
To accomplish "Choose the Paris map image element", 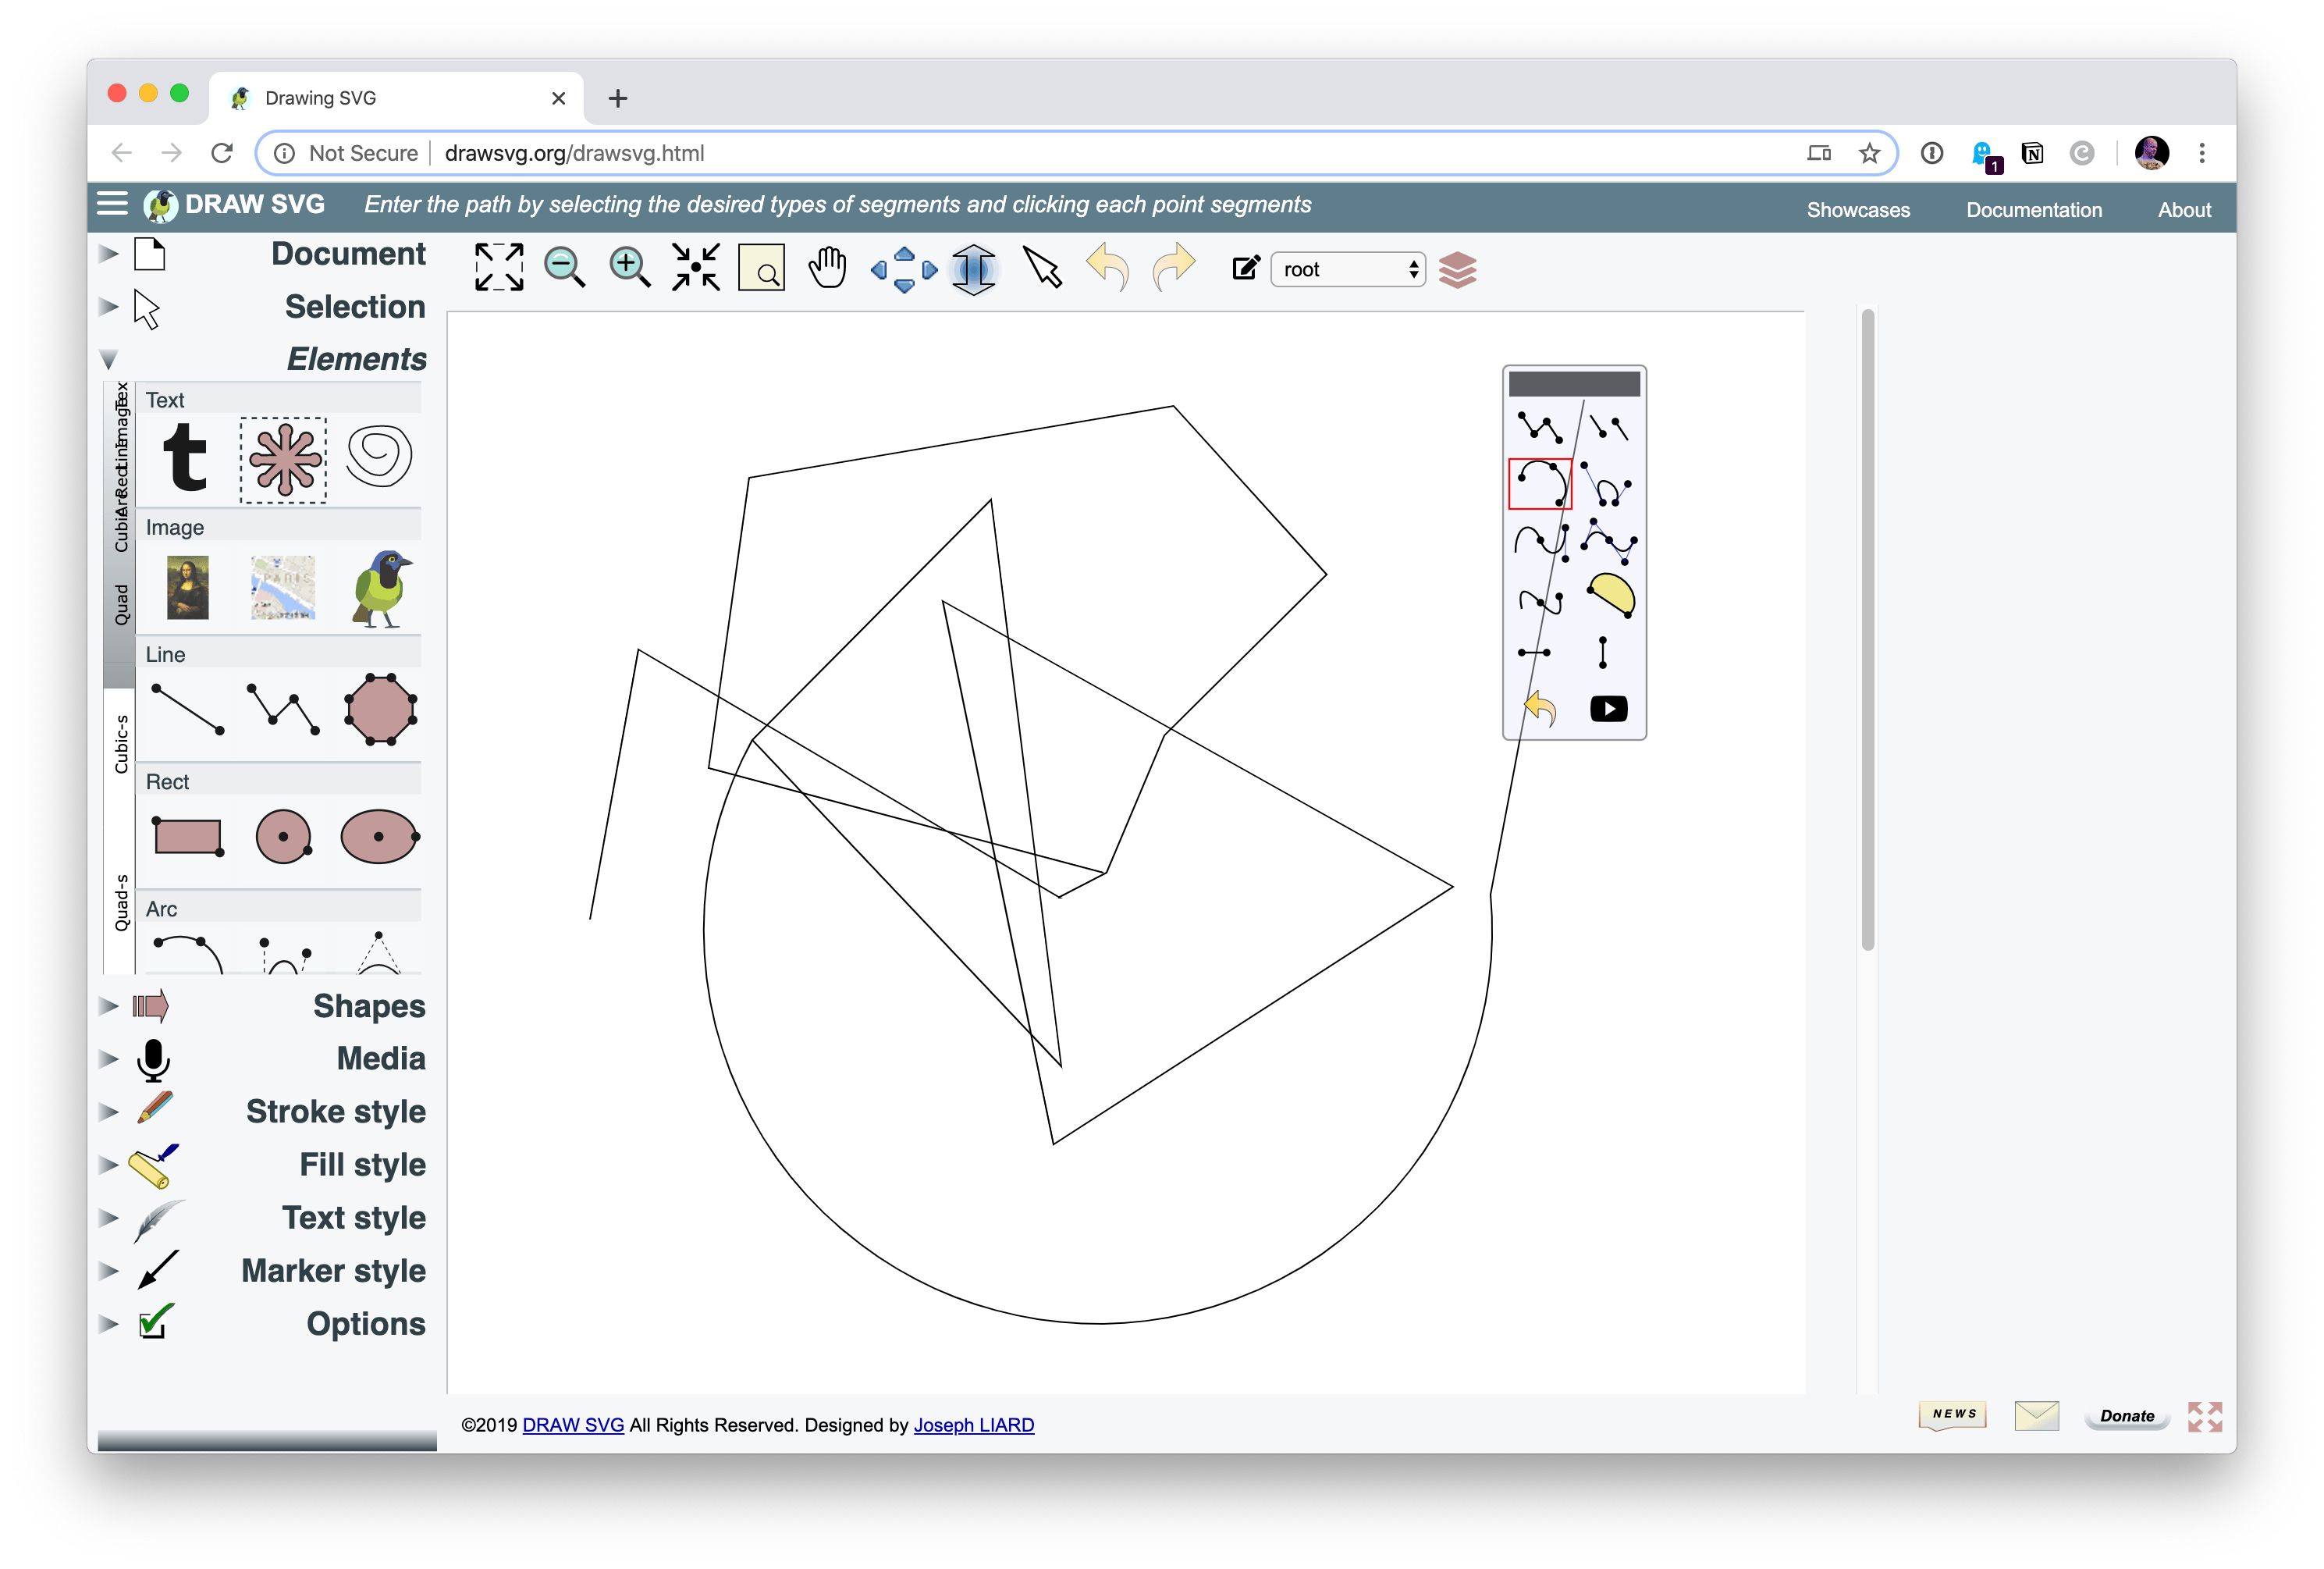I will [283, 588].
